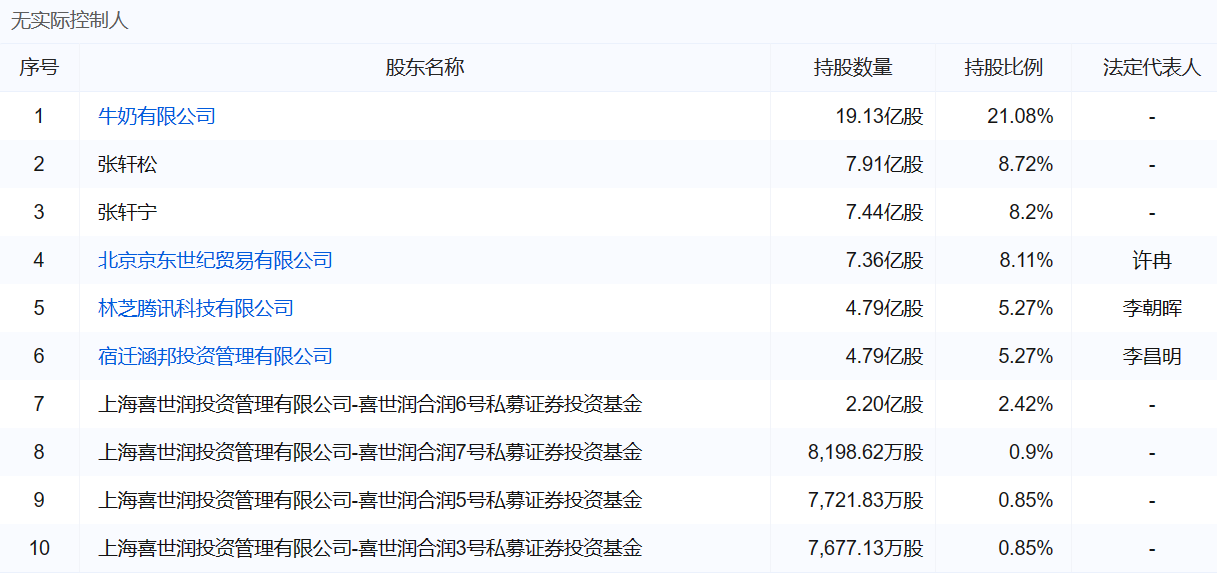The height and width of the screenshot is (574, 1217).
Task: Select shareholder name 张轩宁
Action: point(127,212)
